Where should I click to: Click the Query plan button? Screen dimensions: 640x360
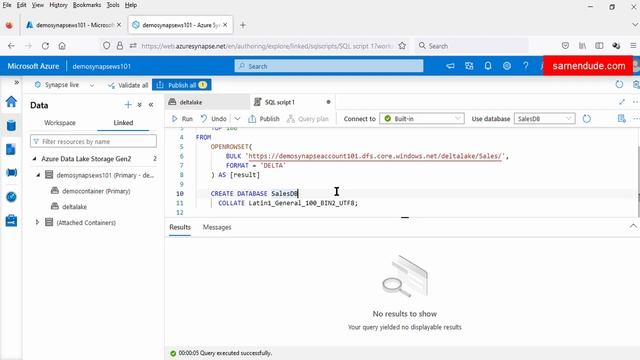pyautogui.click(x=308, y=119)
